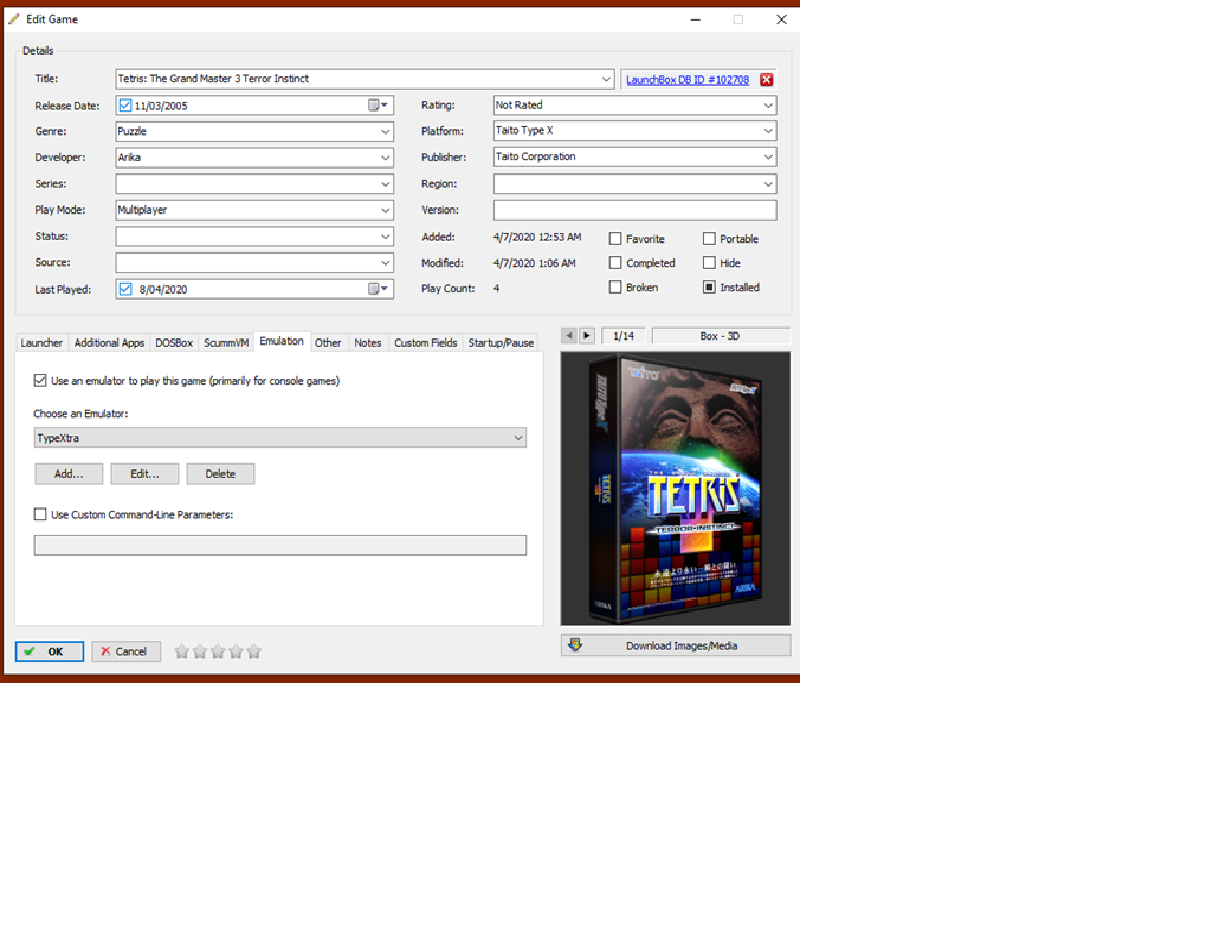Viewport: 1227px width, 940px height.
Task: Set rating to three stars
Action: [x=217, y=652]
